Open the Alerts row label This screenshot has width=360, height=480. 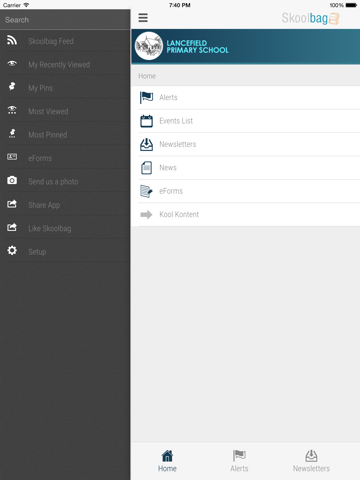point(168,97)
